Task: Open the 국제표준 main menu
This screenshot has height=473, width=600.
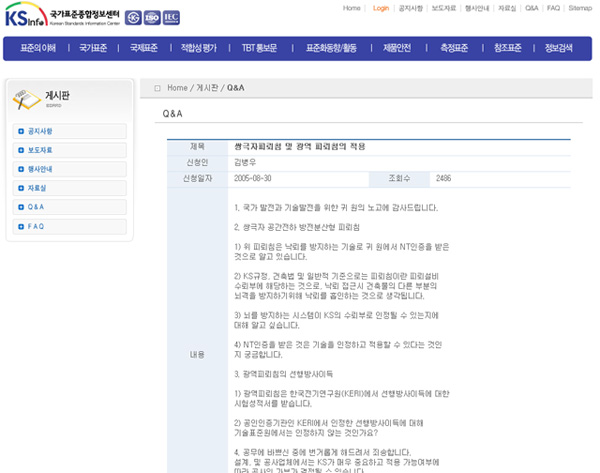Action: pyautogui.click(x=143, y=47)
